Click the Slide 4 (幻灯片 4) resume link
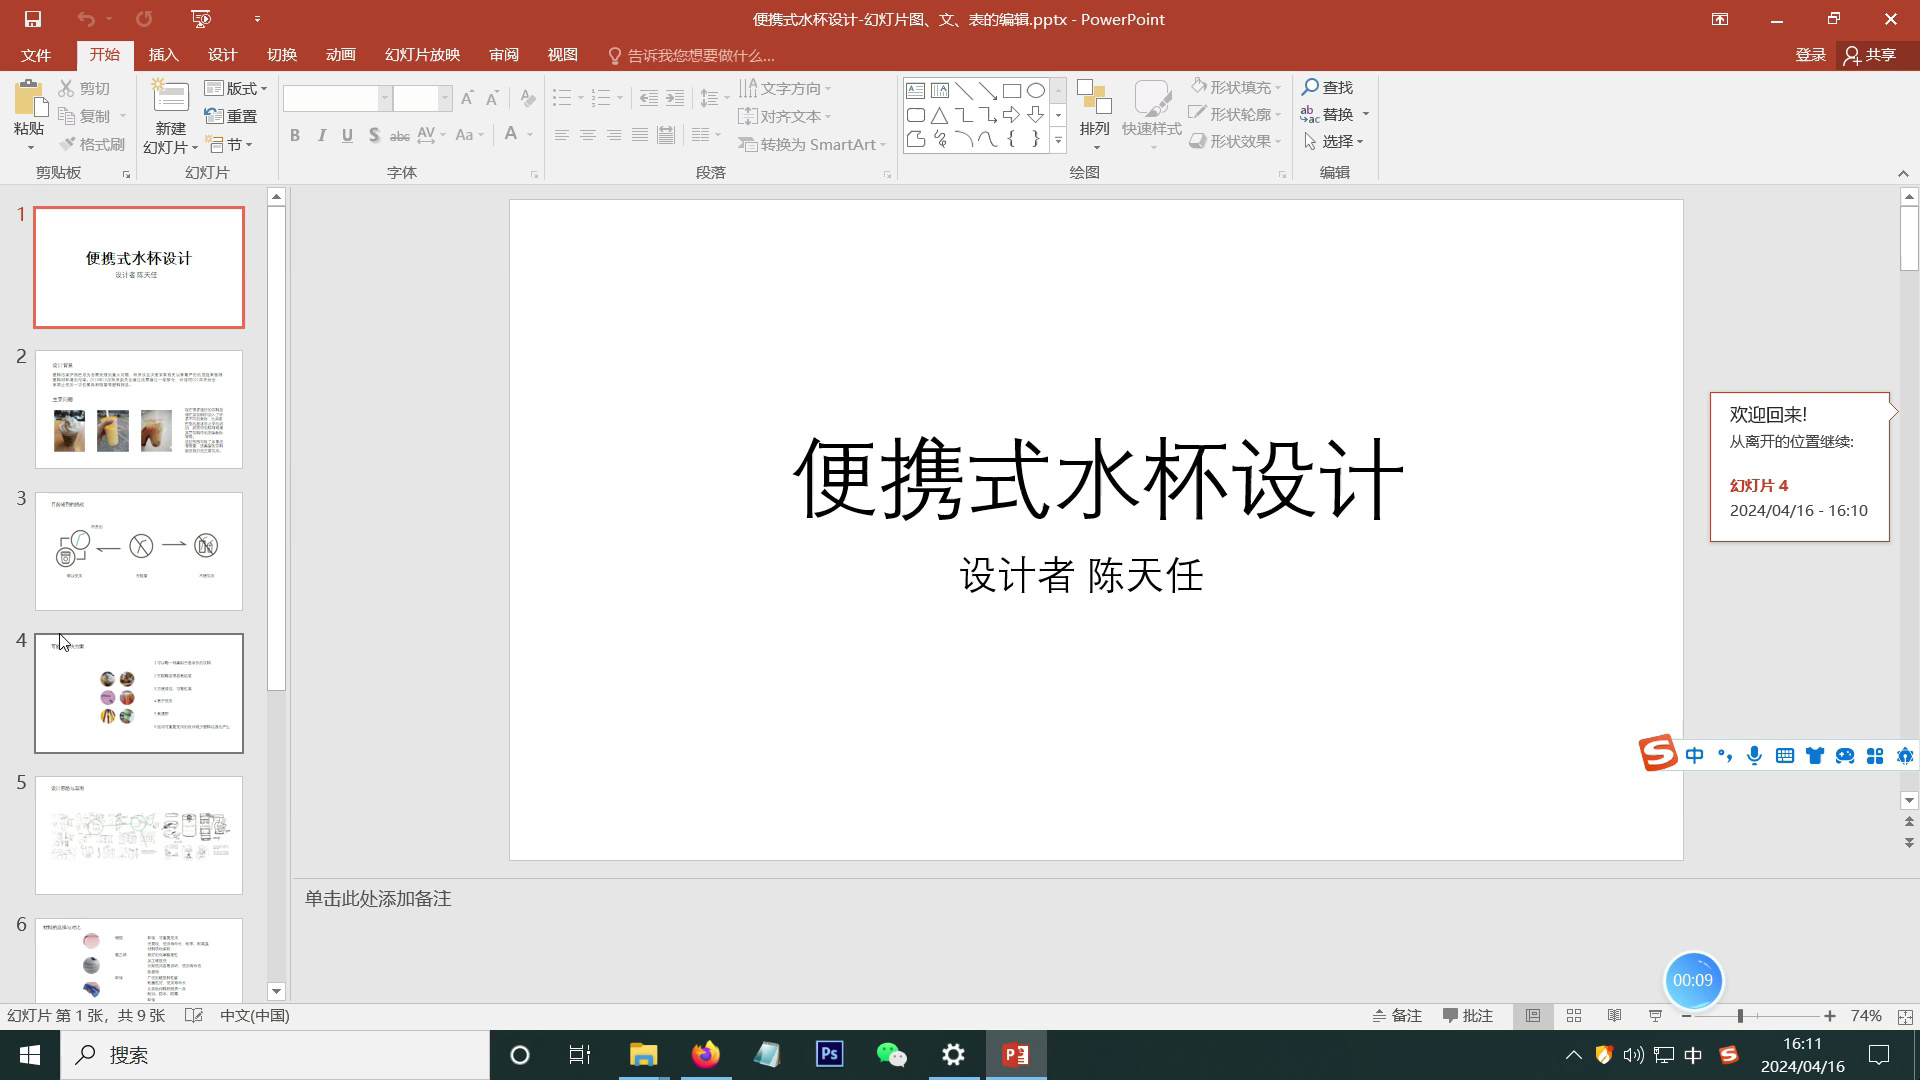The width and height of the screenshot is (1920, 1080). pos(1758,486)
